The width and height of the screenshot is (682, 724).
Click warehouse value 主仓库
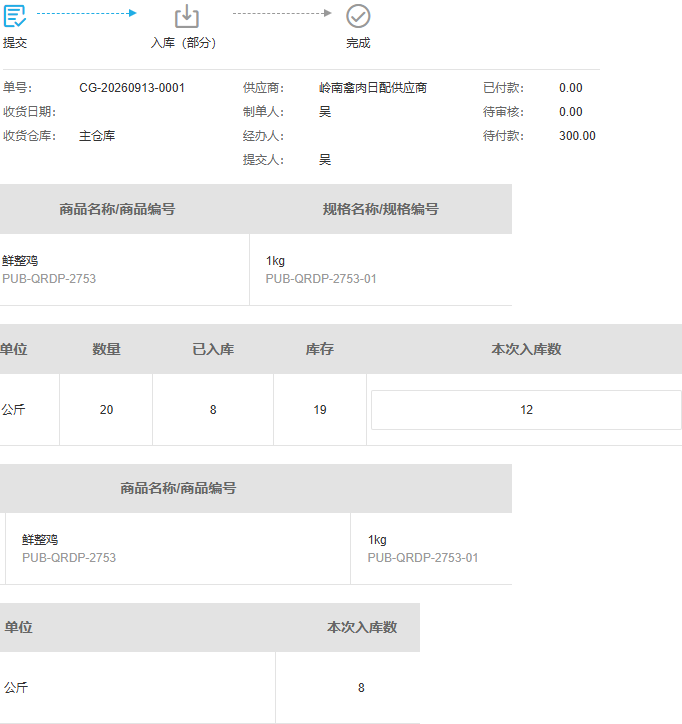97,136
